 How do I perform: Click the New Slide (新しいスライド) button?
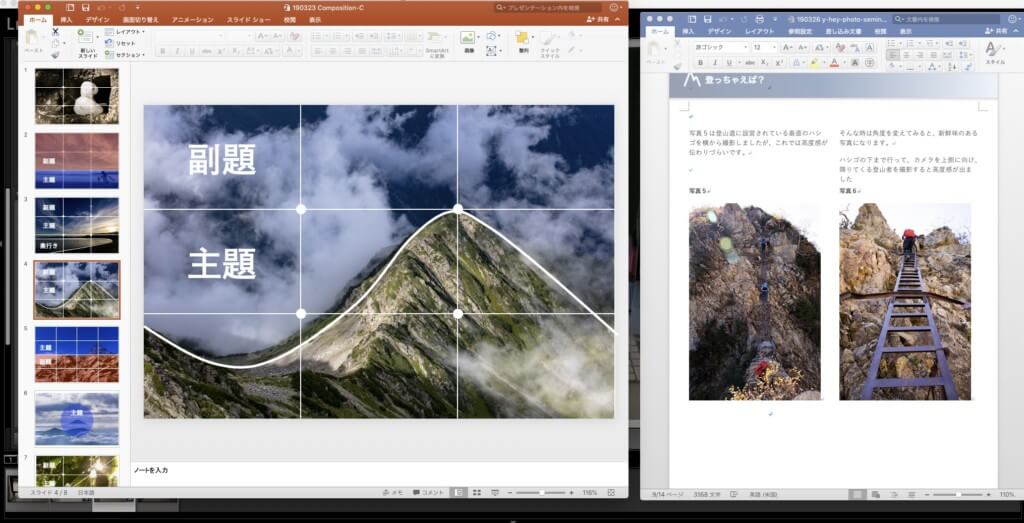click(88, 43)
